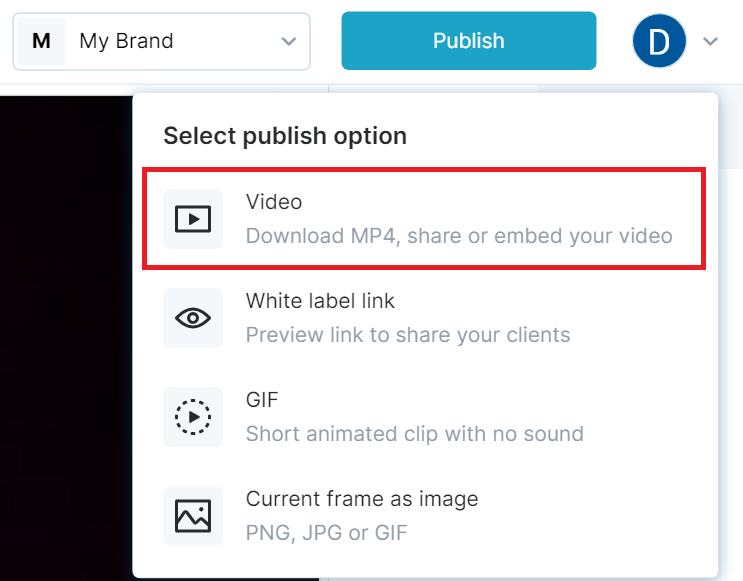Expand the chevron beside the user avatar
This screenshot has height=581, width=743.
coord(710,42)
